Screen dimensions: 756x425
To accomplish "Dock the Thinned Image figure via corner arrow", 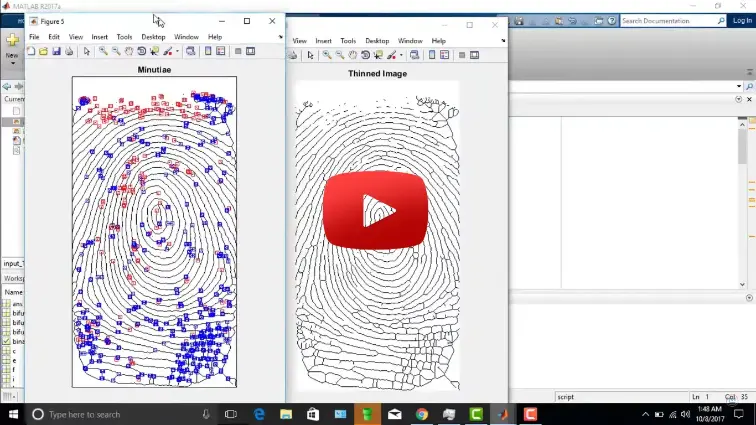I will coord(503,41).
